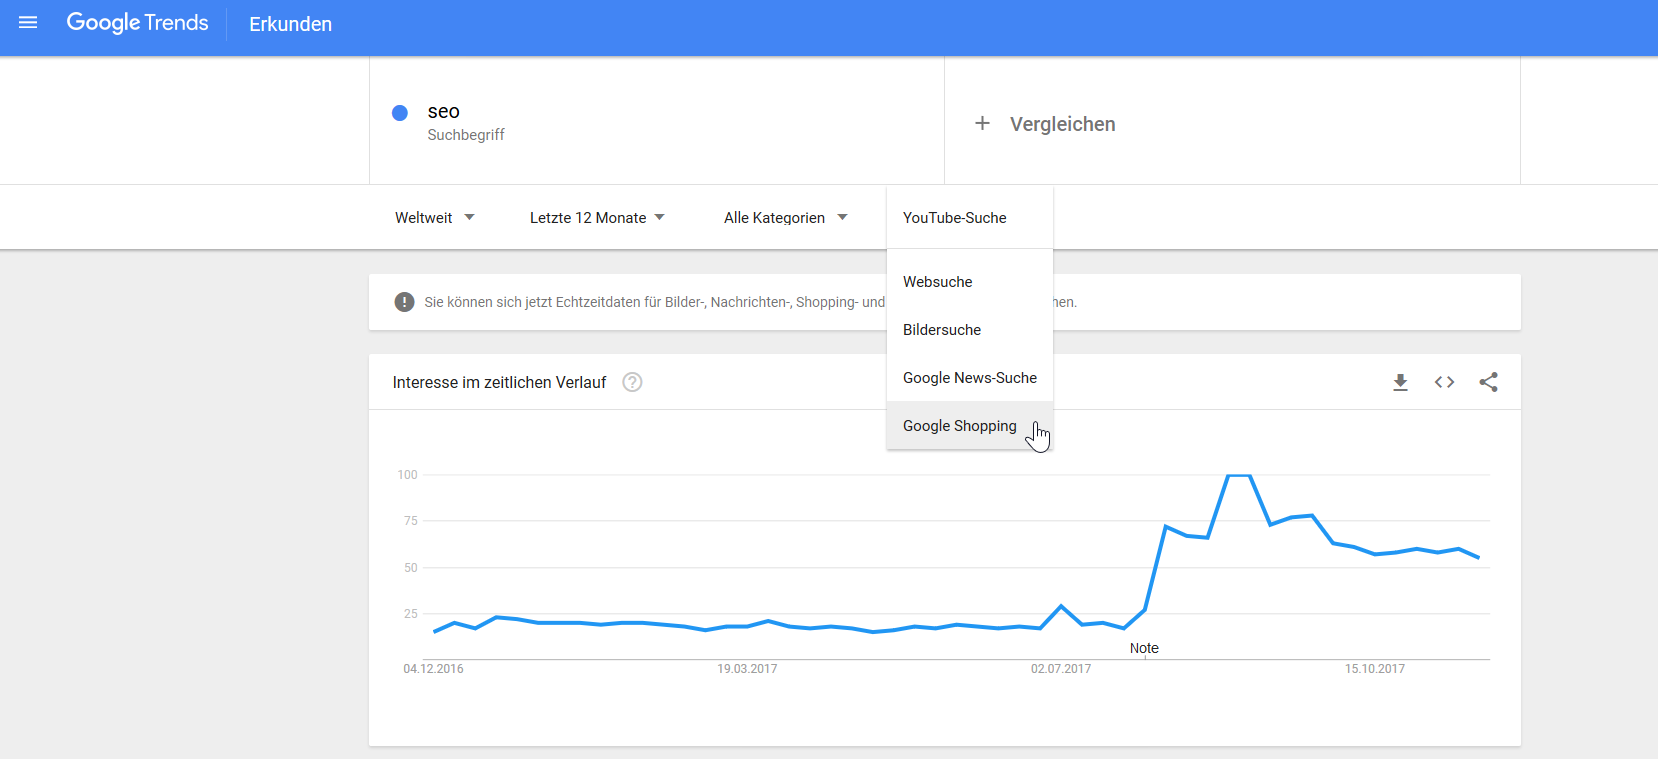Select Websuche from the open menu
This screenshot has height=759, width=1658.
[x=937, y=281]
